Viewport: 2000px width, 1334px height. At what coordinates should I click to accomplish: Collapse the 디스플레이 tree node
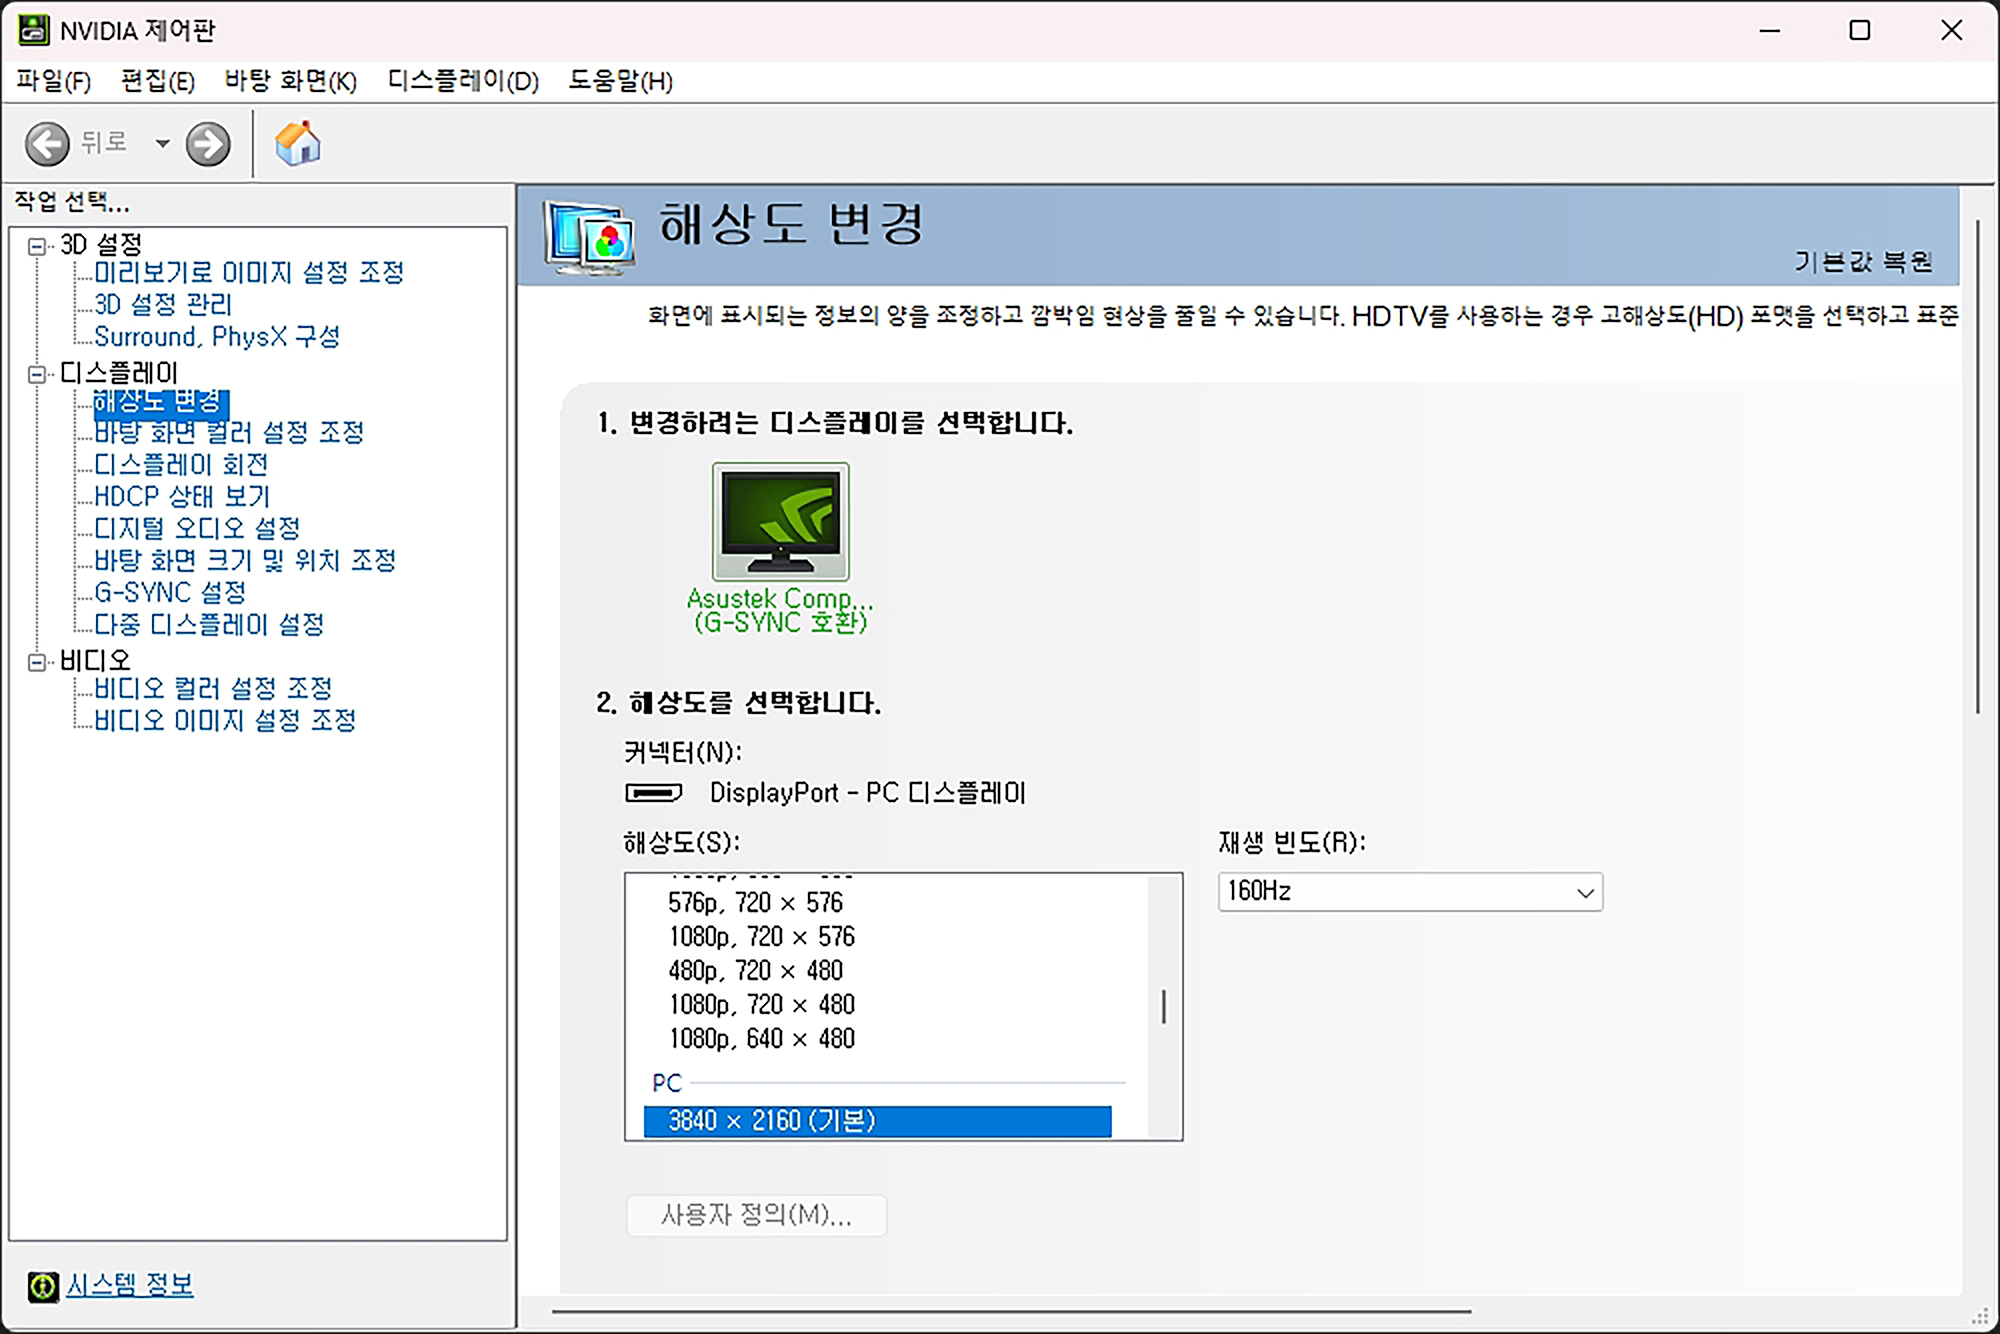point(37,374)
